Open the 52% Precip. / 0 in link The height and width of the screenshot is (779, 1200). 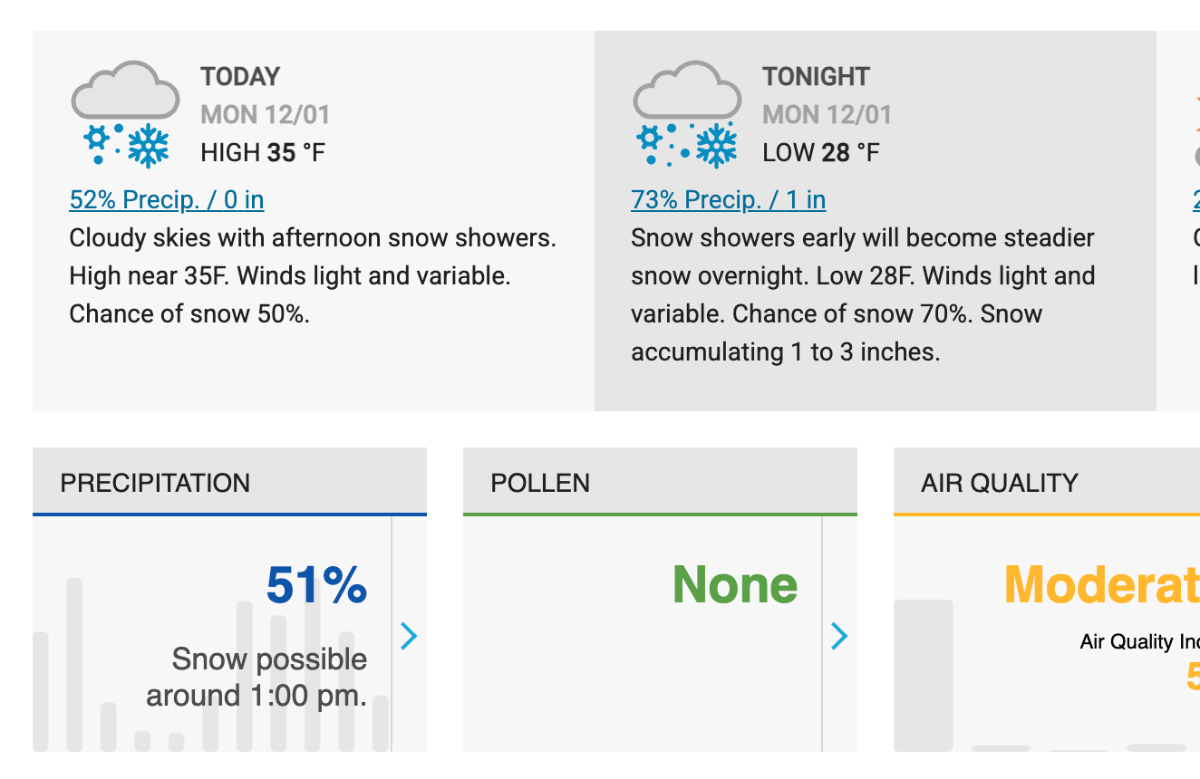point(166,200)
